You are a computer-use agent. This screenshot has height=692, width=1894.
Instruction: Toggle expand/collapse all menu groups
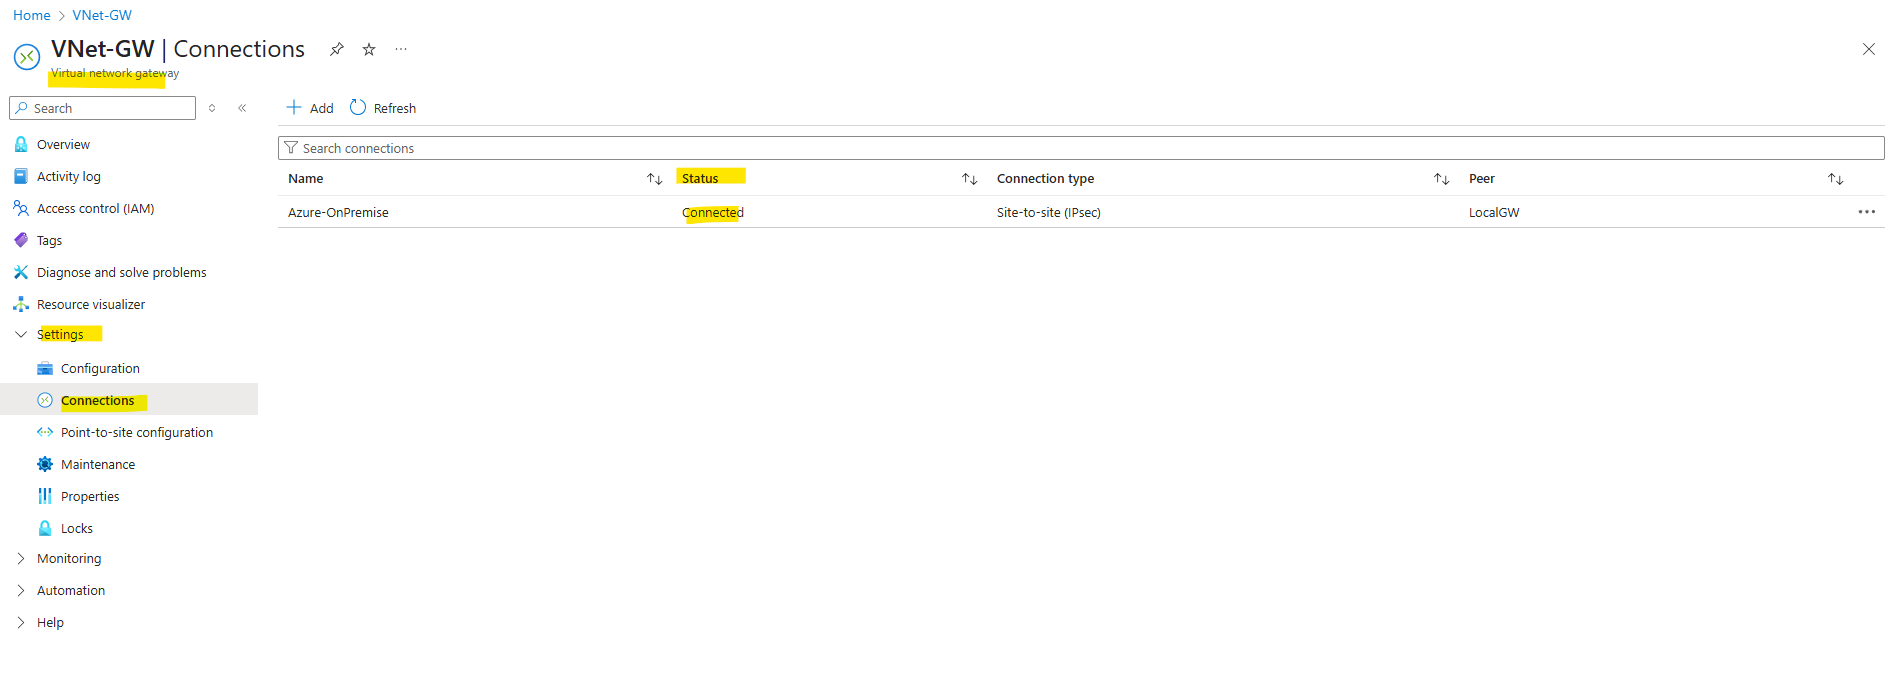pos(212,108)
